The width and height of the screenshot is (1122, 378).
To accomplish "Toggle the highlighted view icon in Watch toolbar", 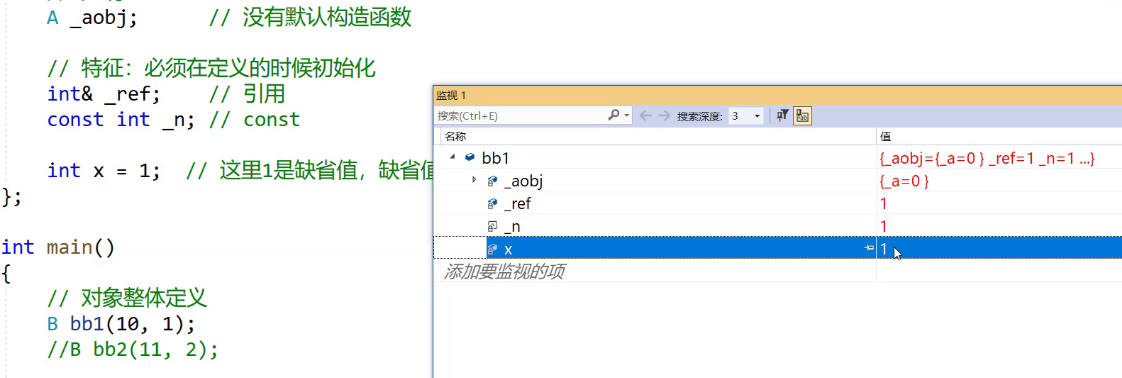I will [x=803, y=115].
